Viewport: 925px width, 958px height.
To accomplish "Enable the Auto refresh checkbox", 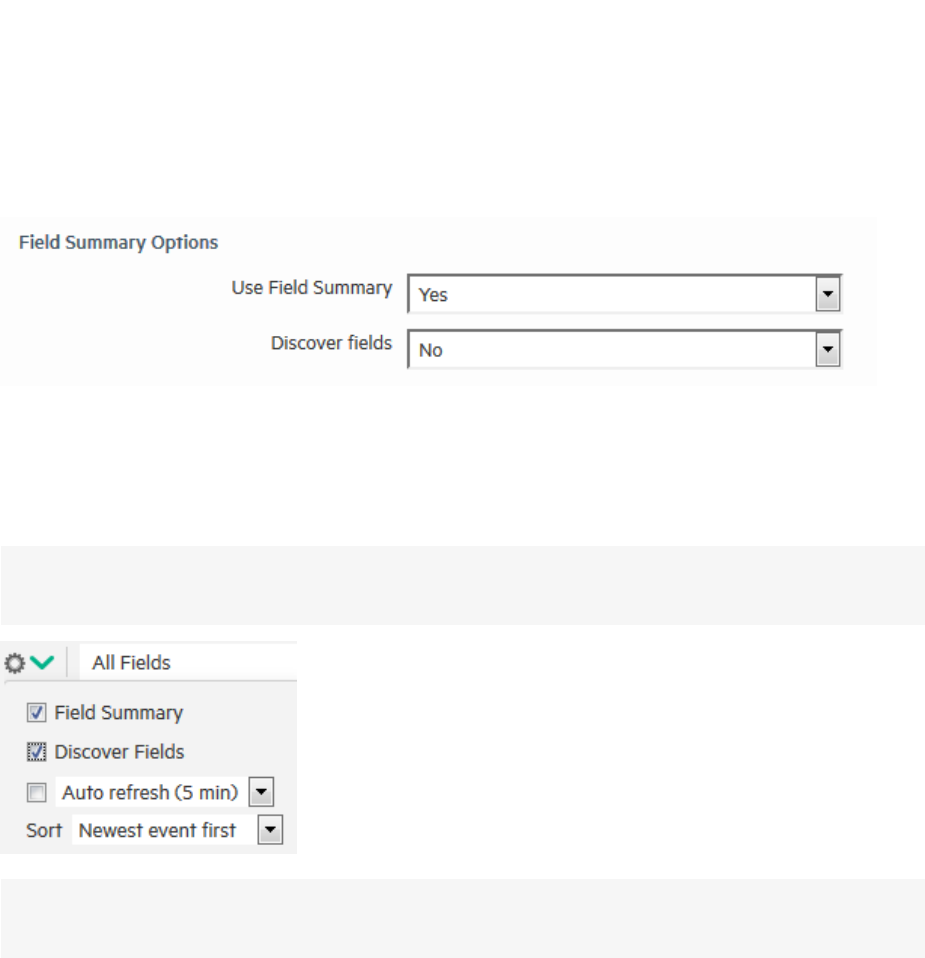I will coord(37,793).
